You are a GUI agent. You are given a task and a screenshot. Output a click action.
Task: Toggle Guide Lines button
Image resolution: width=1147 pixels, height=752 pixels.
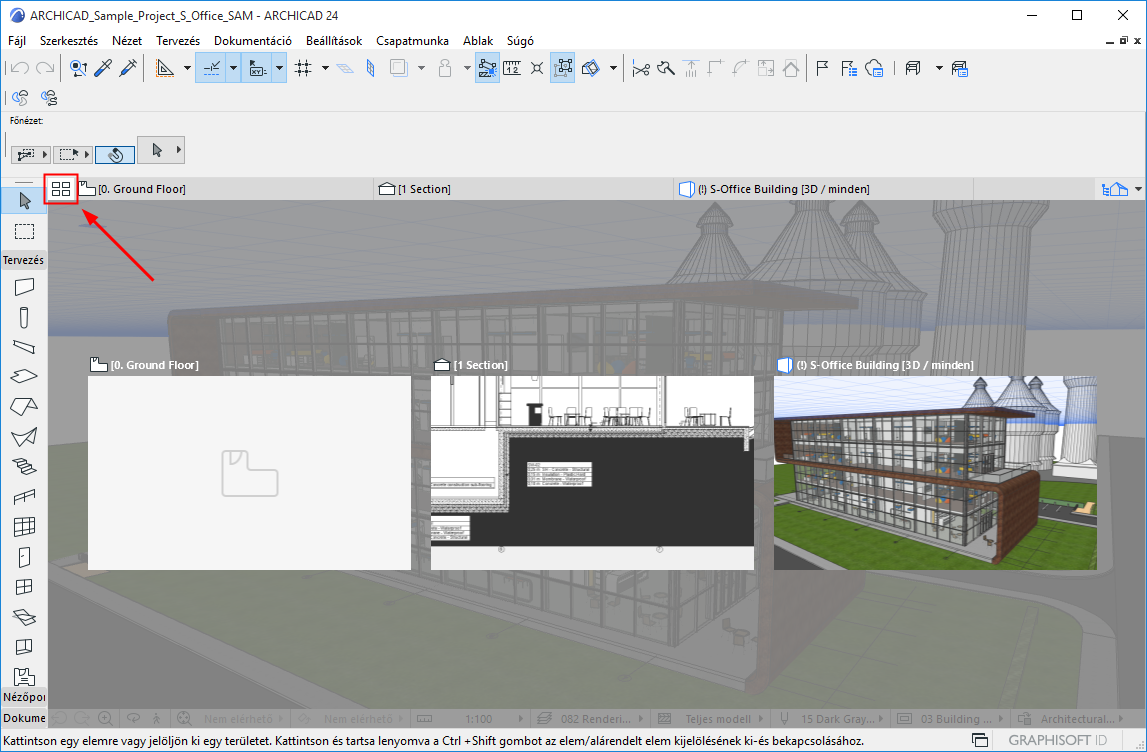164,68
